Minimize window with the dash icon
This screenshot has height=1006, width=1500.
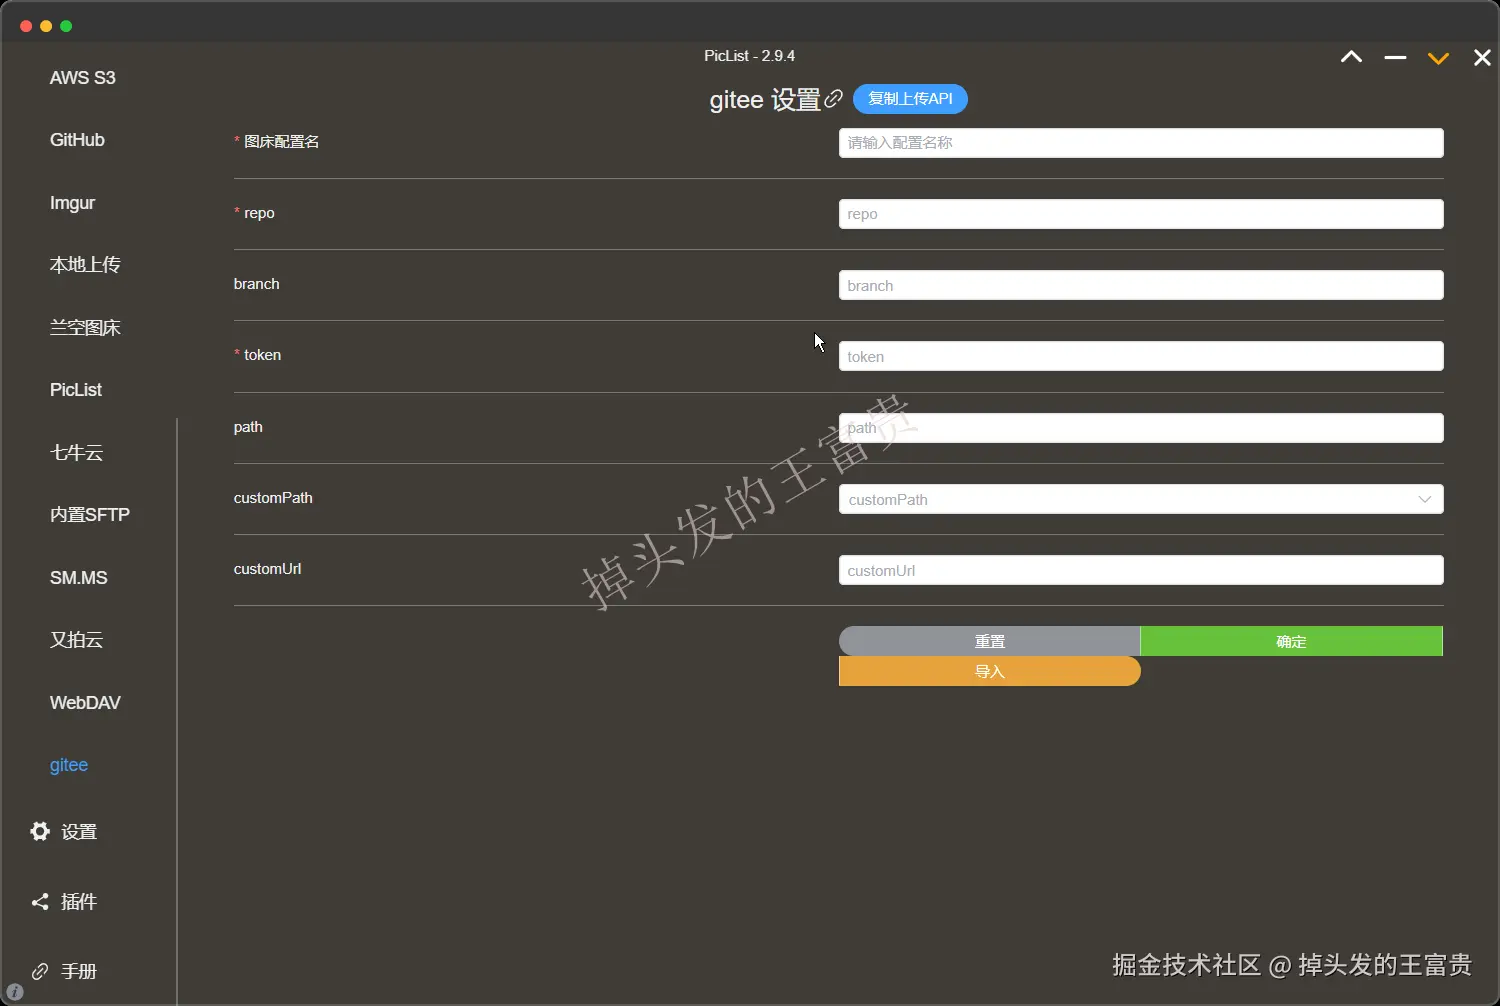click(x=1395, y=58)
